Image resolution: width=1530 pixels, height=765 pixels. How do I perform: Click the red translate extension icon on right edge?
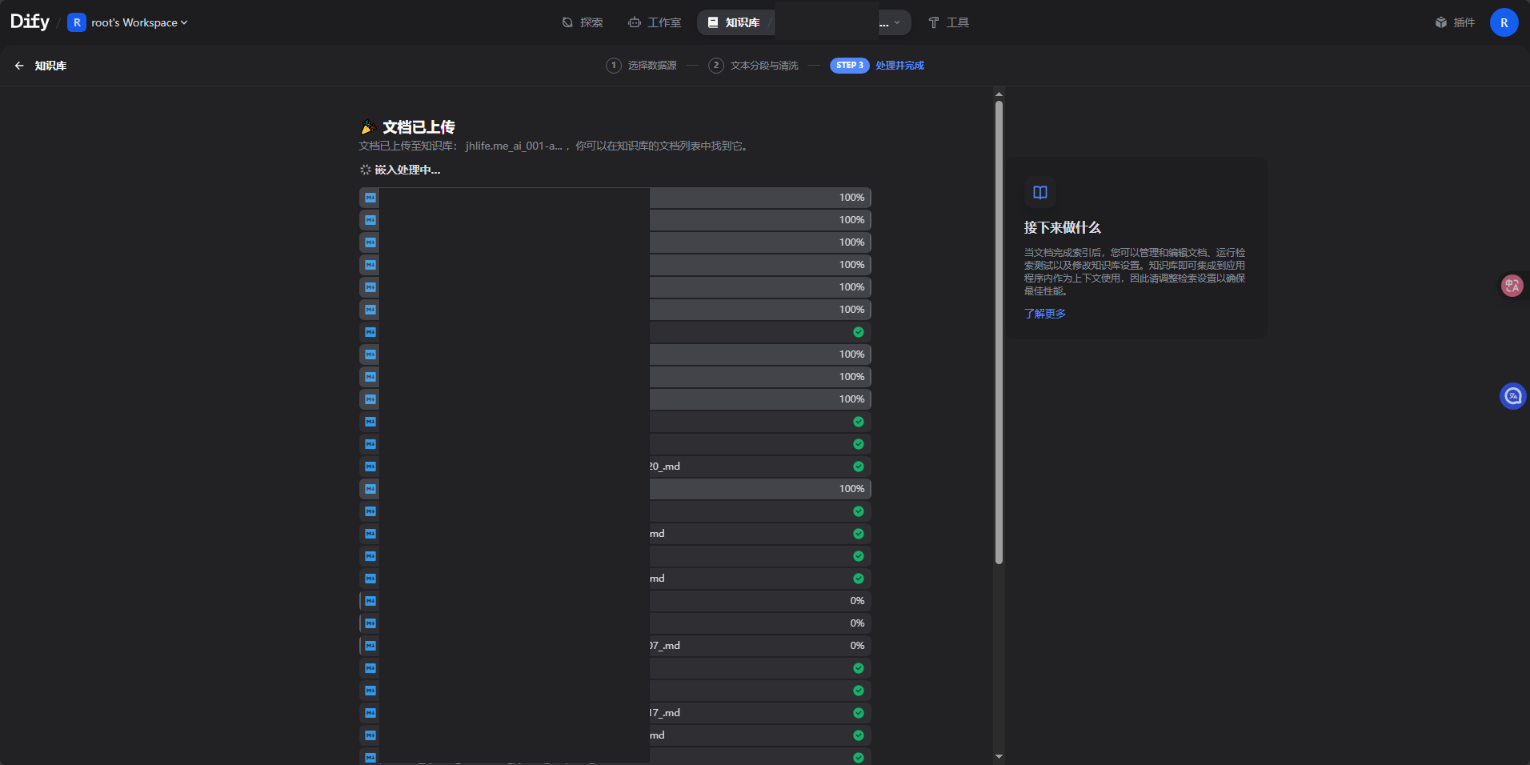(1512, 286)
